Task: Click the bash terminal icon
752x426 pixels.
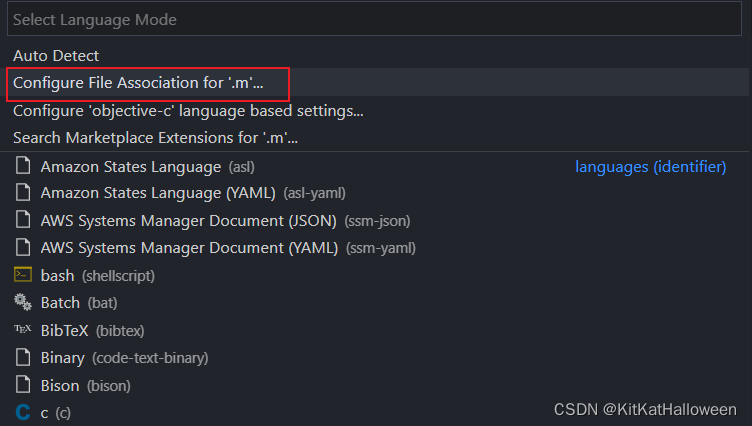Action: tap(23, 274)
